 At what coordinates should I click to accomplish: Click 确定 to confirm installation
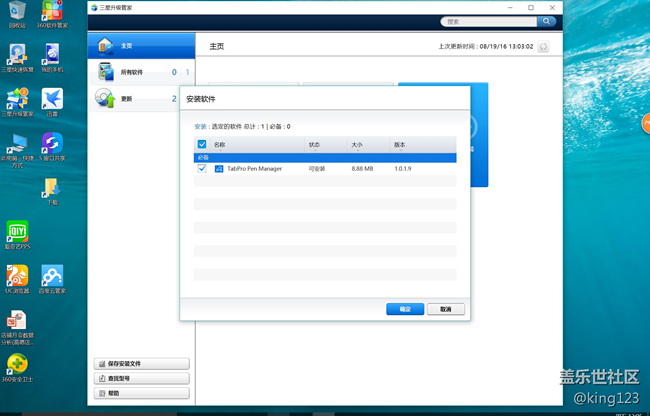tap(405, 309)
